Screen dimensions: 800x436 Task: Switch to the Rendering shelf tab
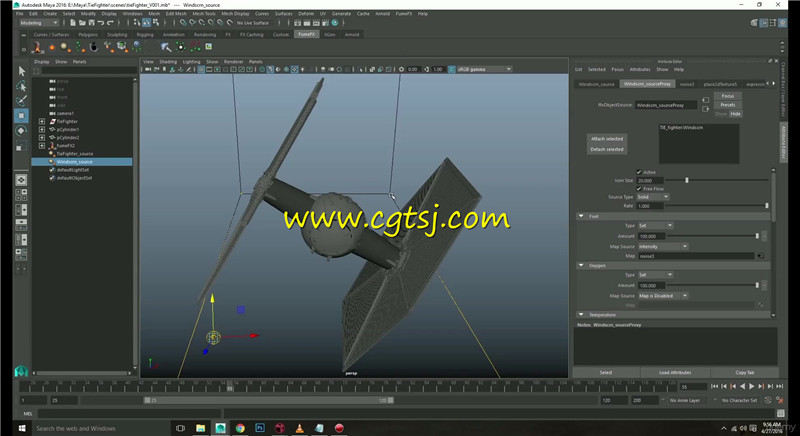pos(205,35)
